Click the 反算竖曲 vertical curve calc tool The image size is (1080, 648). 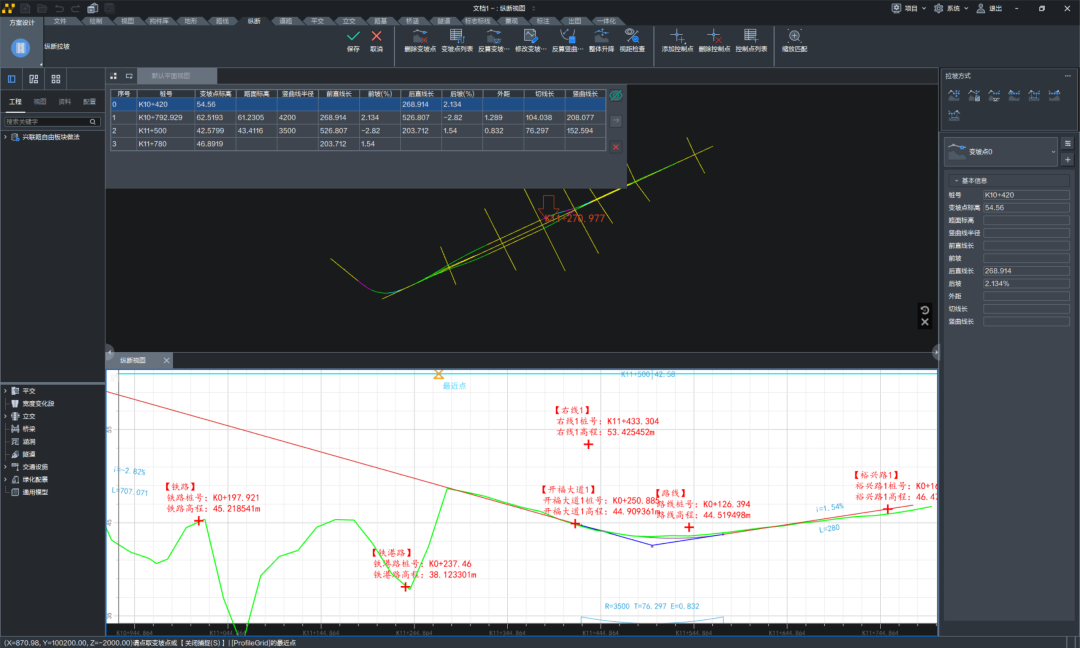coord(567,40)
